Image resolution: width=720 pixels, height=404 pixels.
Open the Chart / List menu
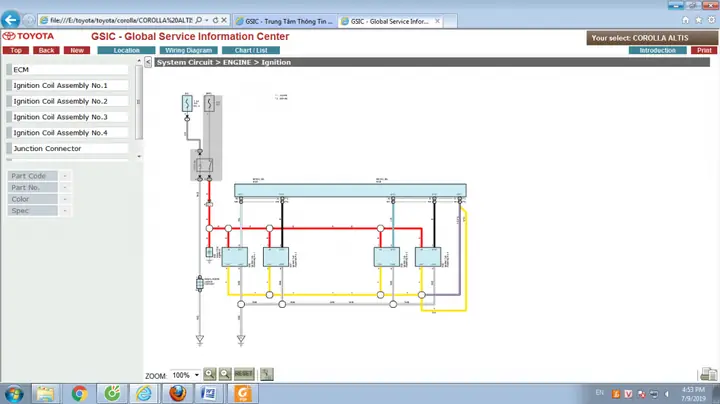pos(251,50)
